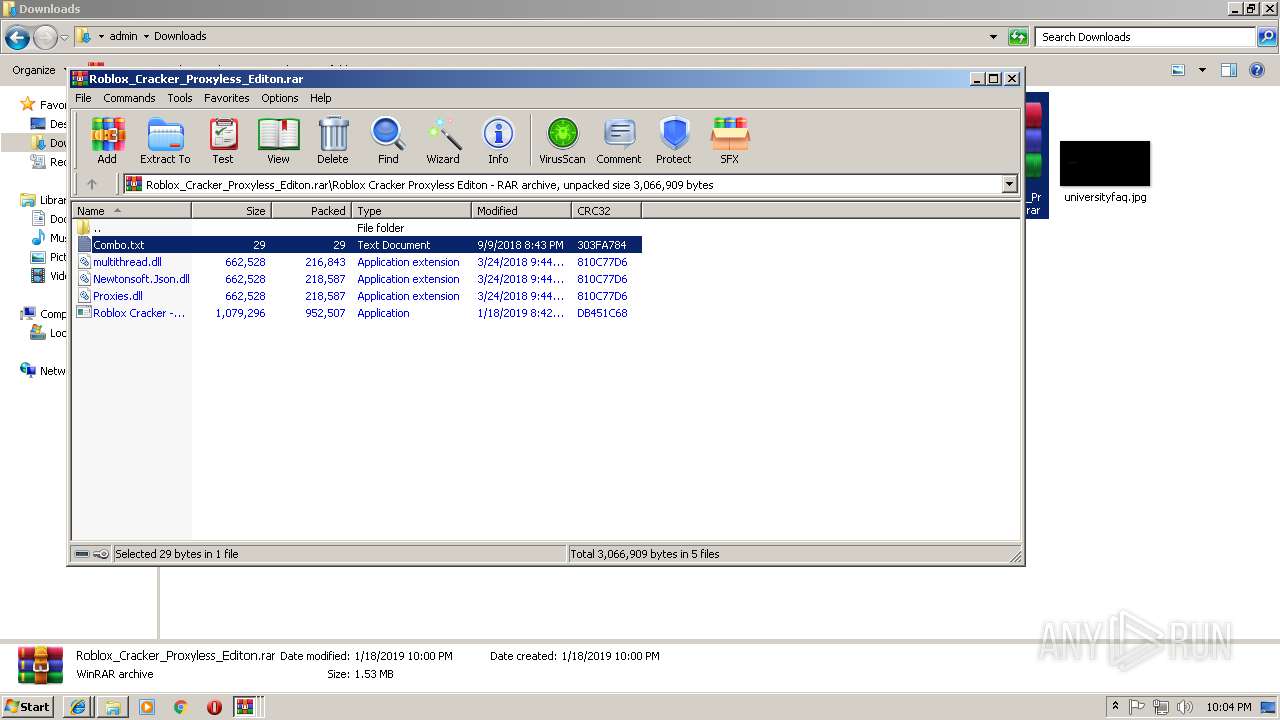Click the Explorer refresh button
Image resolution: width=1280 pixels, height=720 pixels.
tap(1018, 37)
